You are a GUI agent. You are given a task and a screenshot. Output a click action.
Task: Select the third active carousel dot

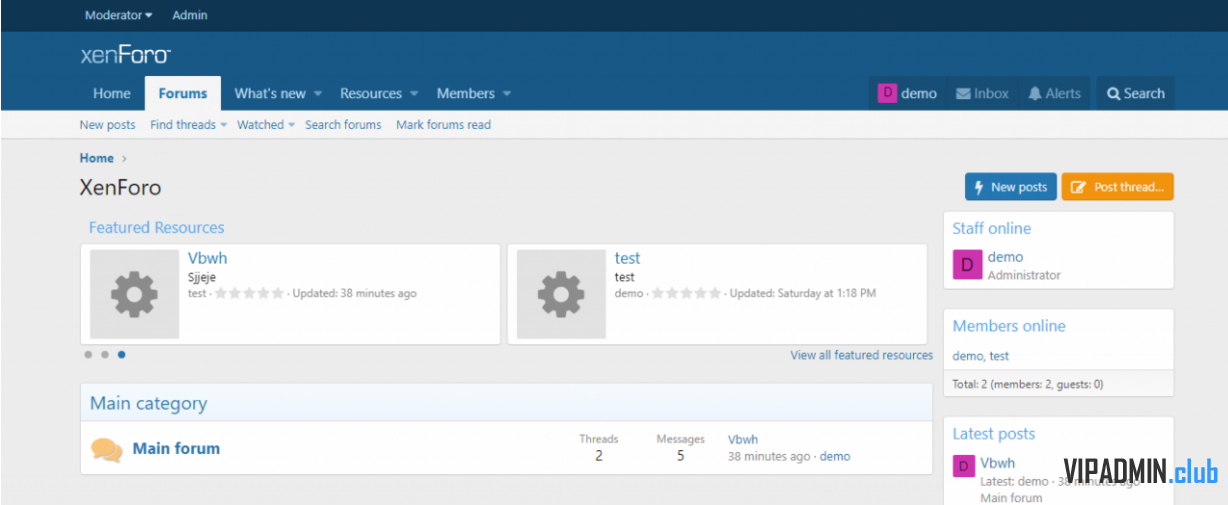pos(122,354)
